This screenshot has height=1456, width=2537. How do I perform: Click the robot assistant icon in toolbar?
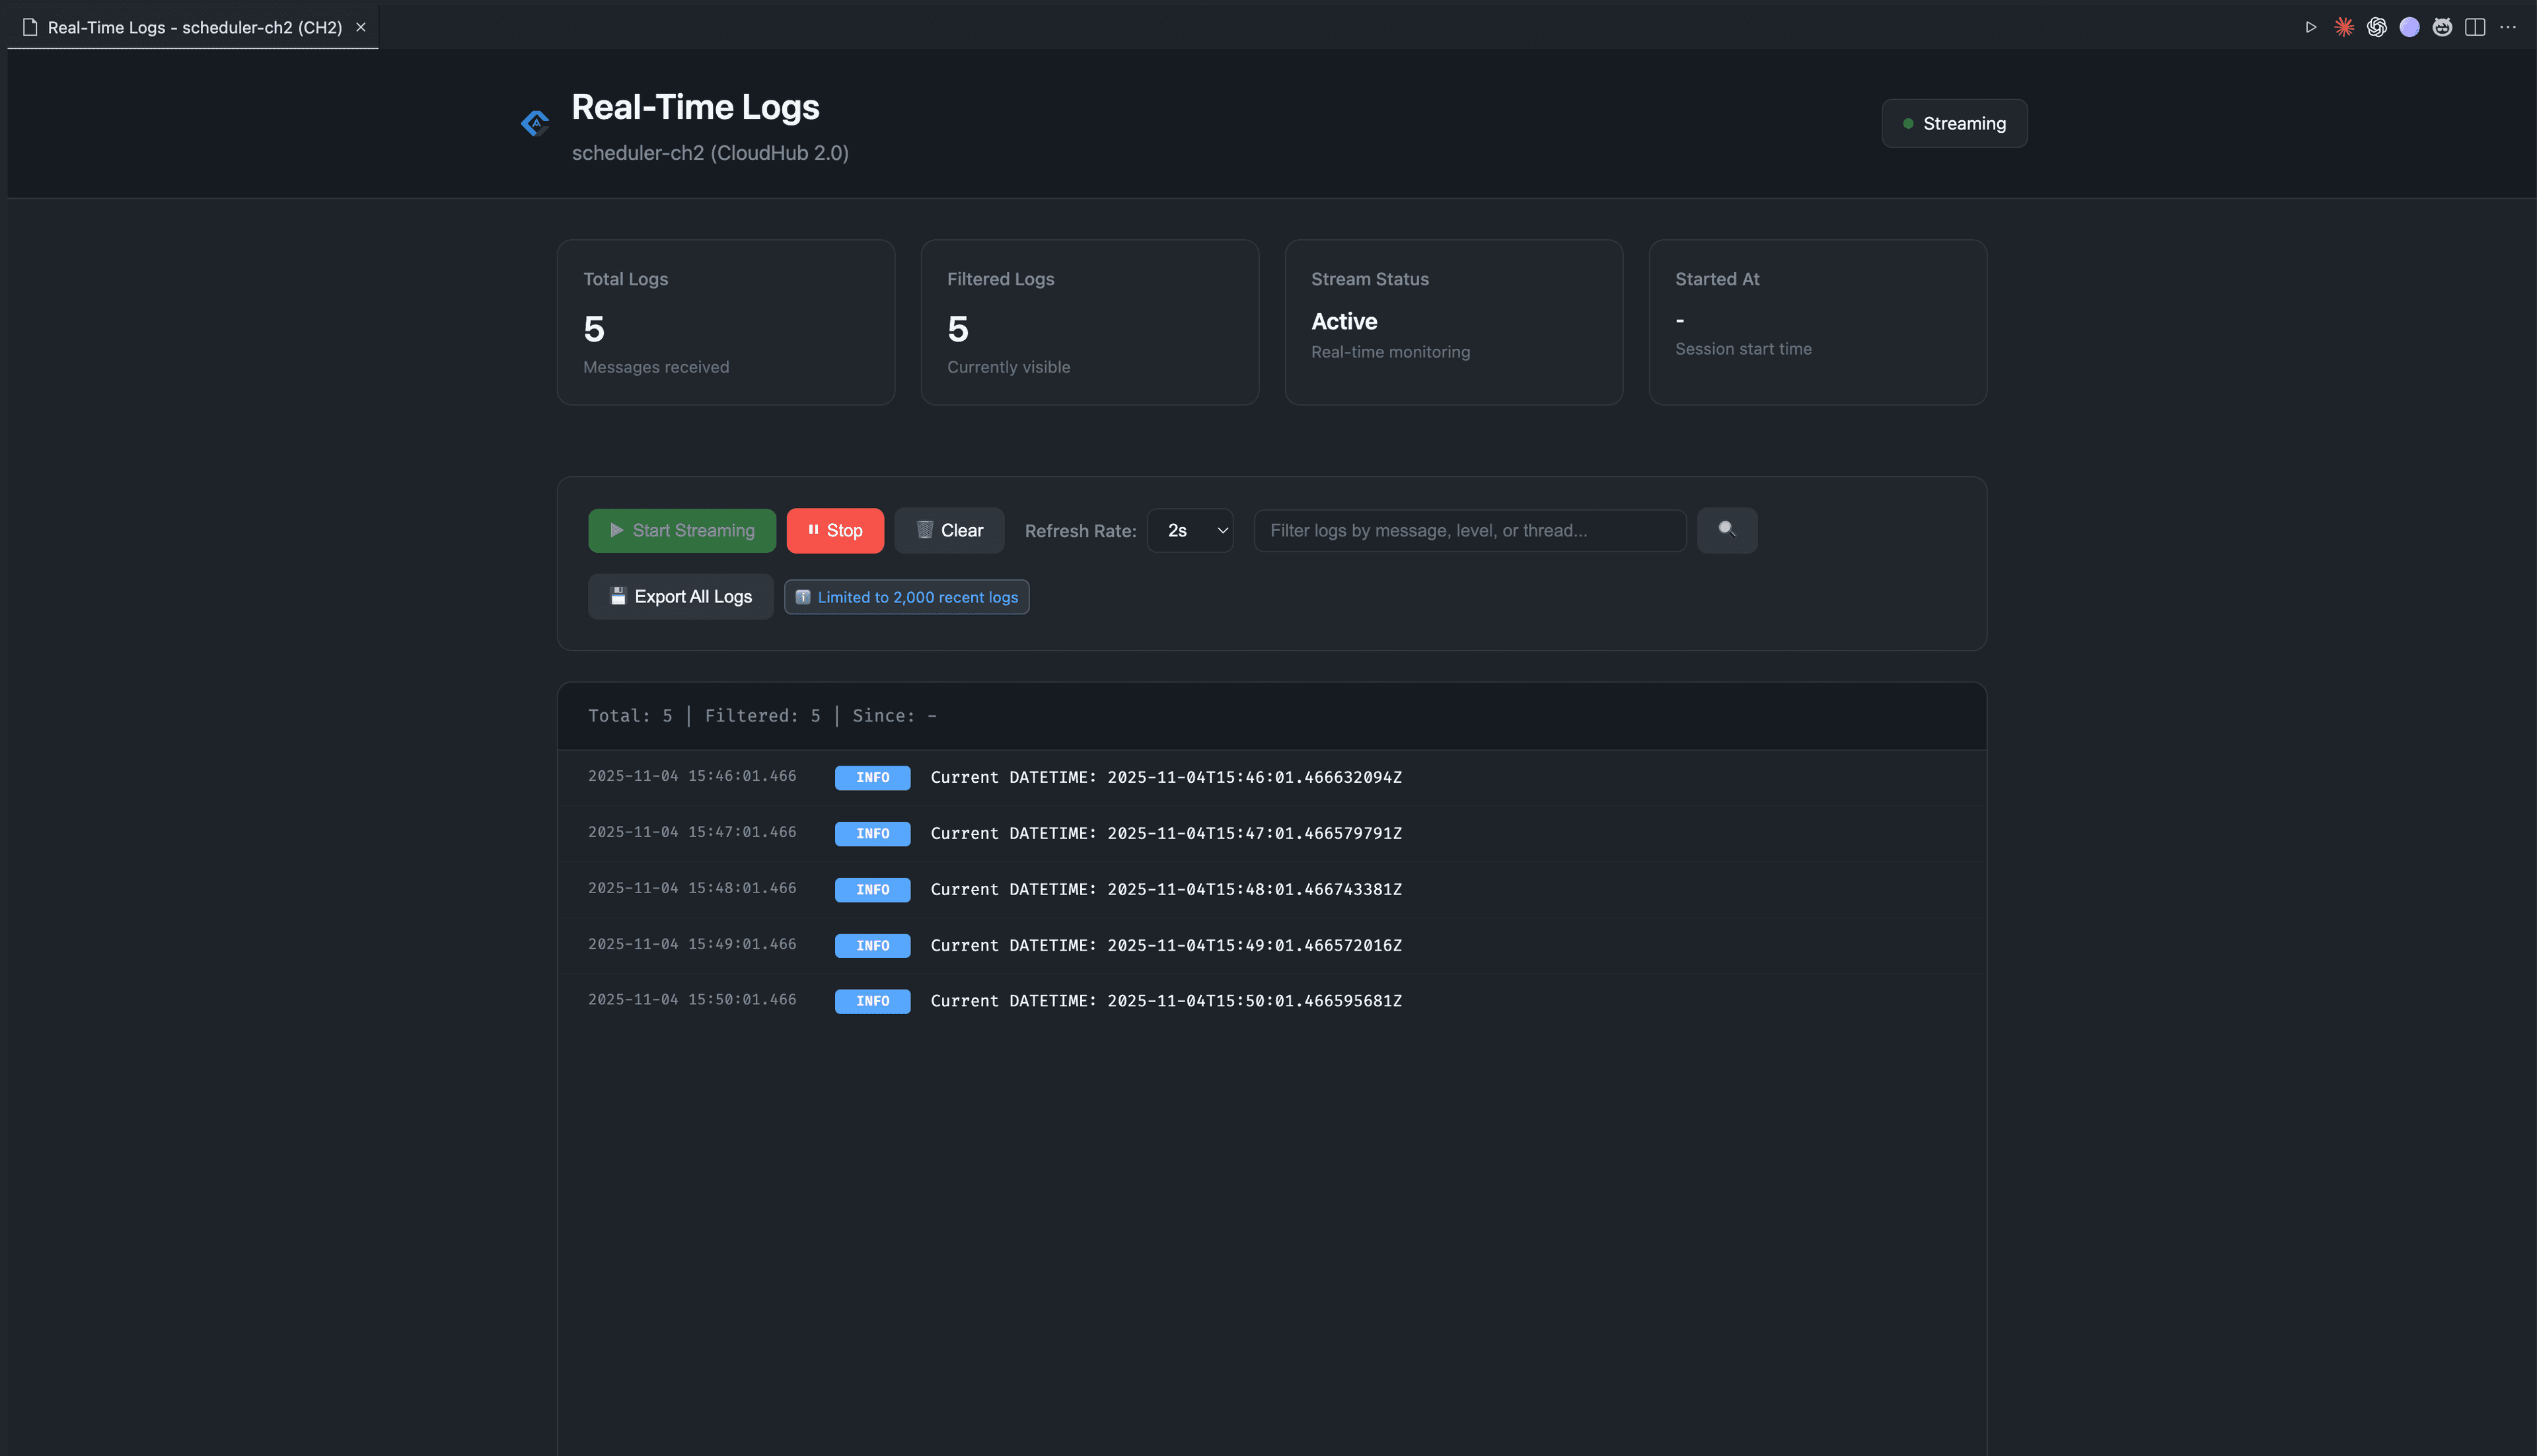point(2442,27)
